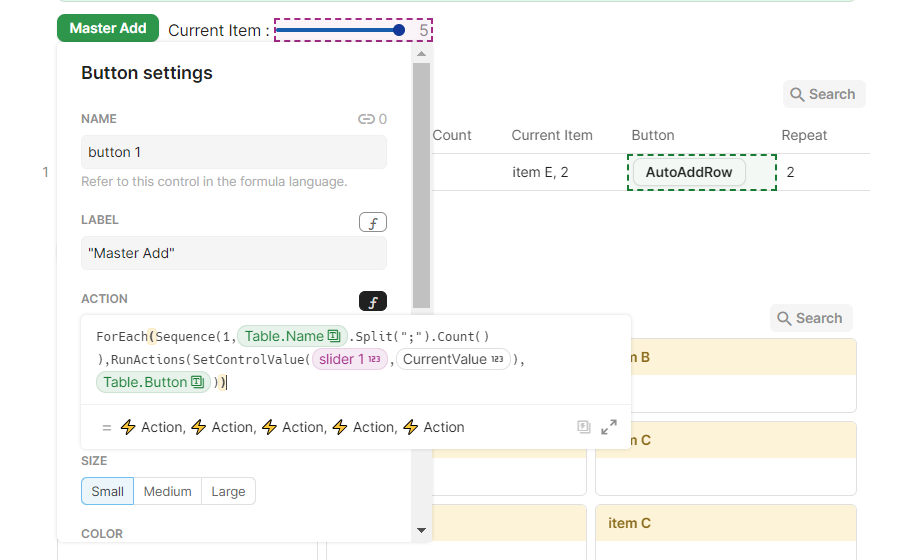Select the Medium size option
Image resolution: width=910 pixels, height=560 pixels.
[168, 491]
